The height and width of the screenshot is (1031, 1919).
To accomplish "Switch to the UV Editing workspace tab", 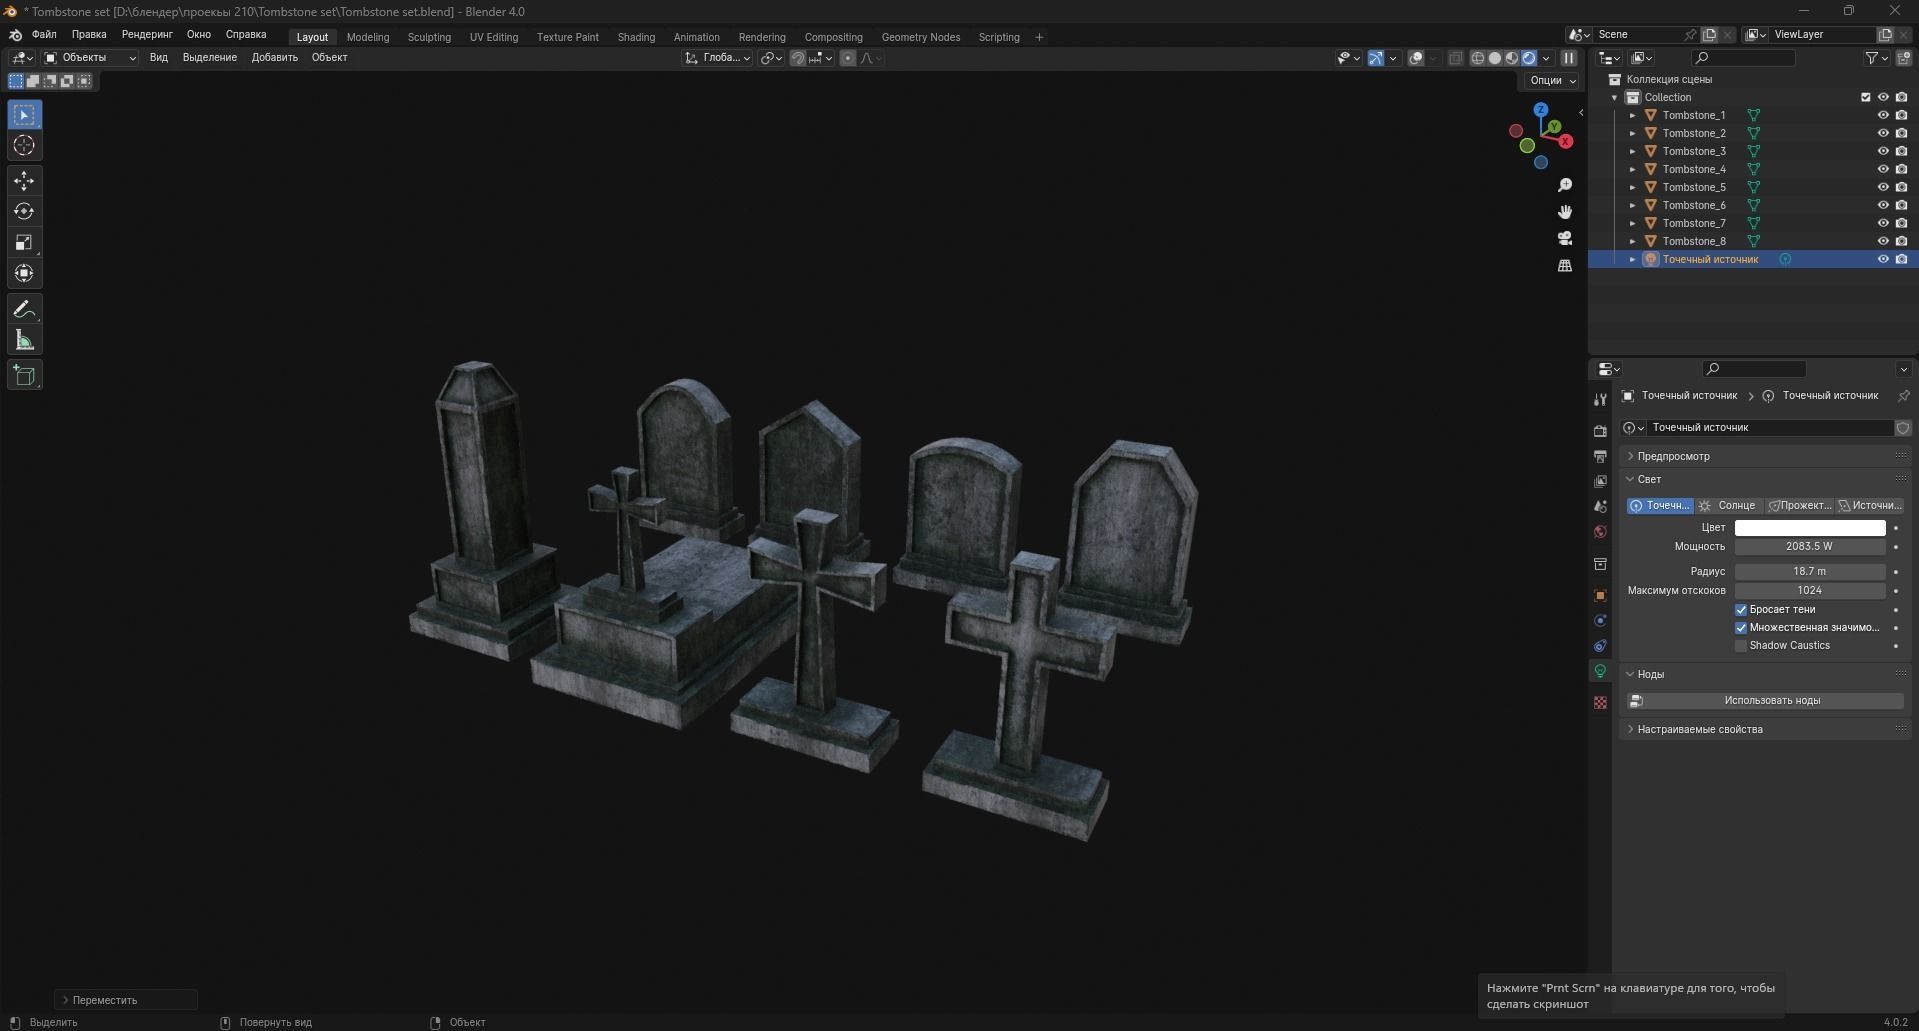I will [494, 37].
